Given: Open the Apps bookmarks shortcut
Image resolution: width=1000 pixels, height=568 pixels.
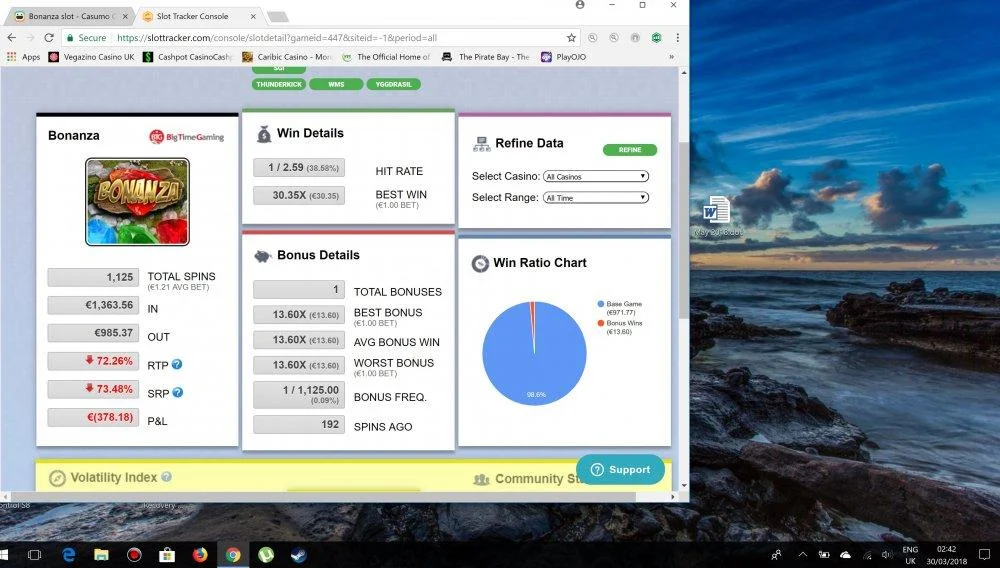Looking at the screenshot, I should pos(24,57).
